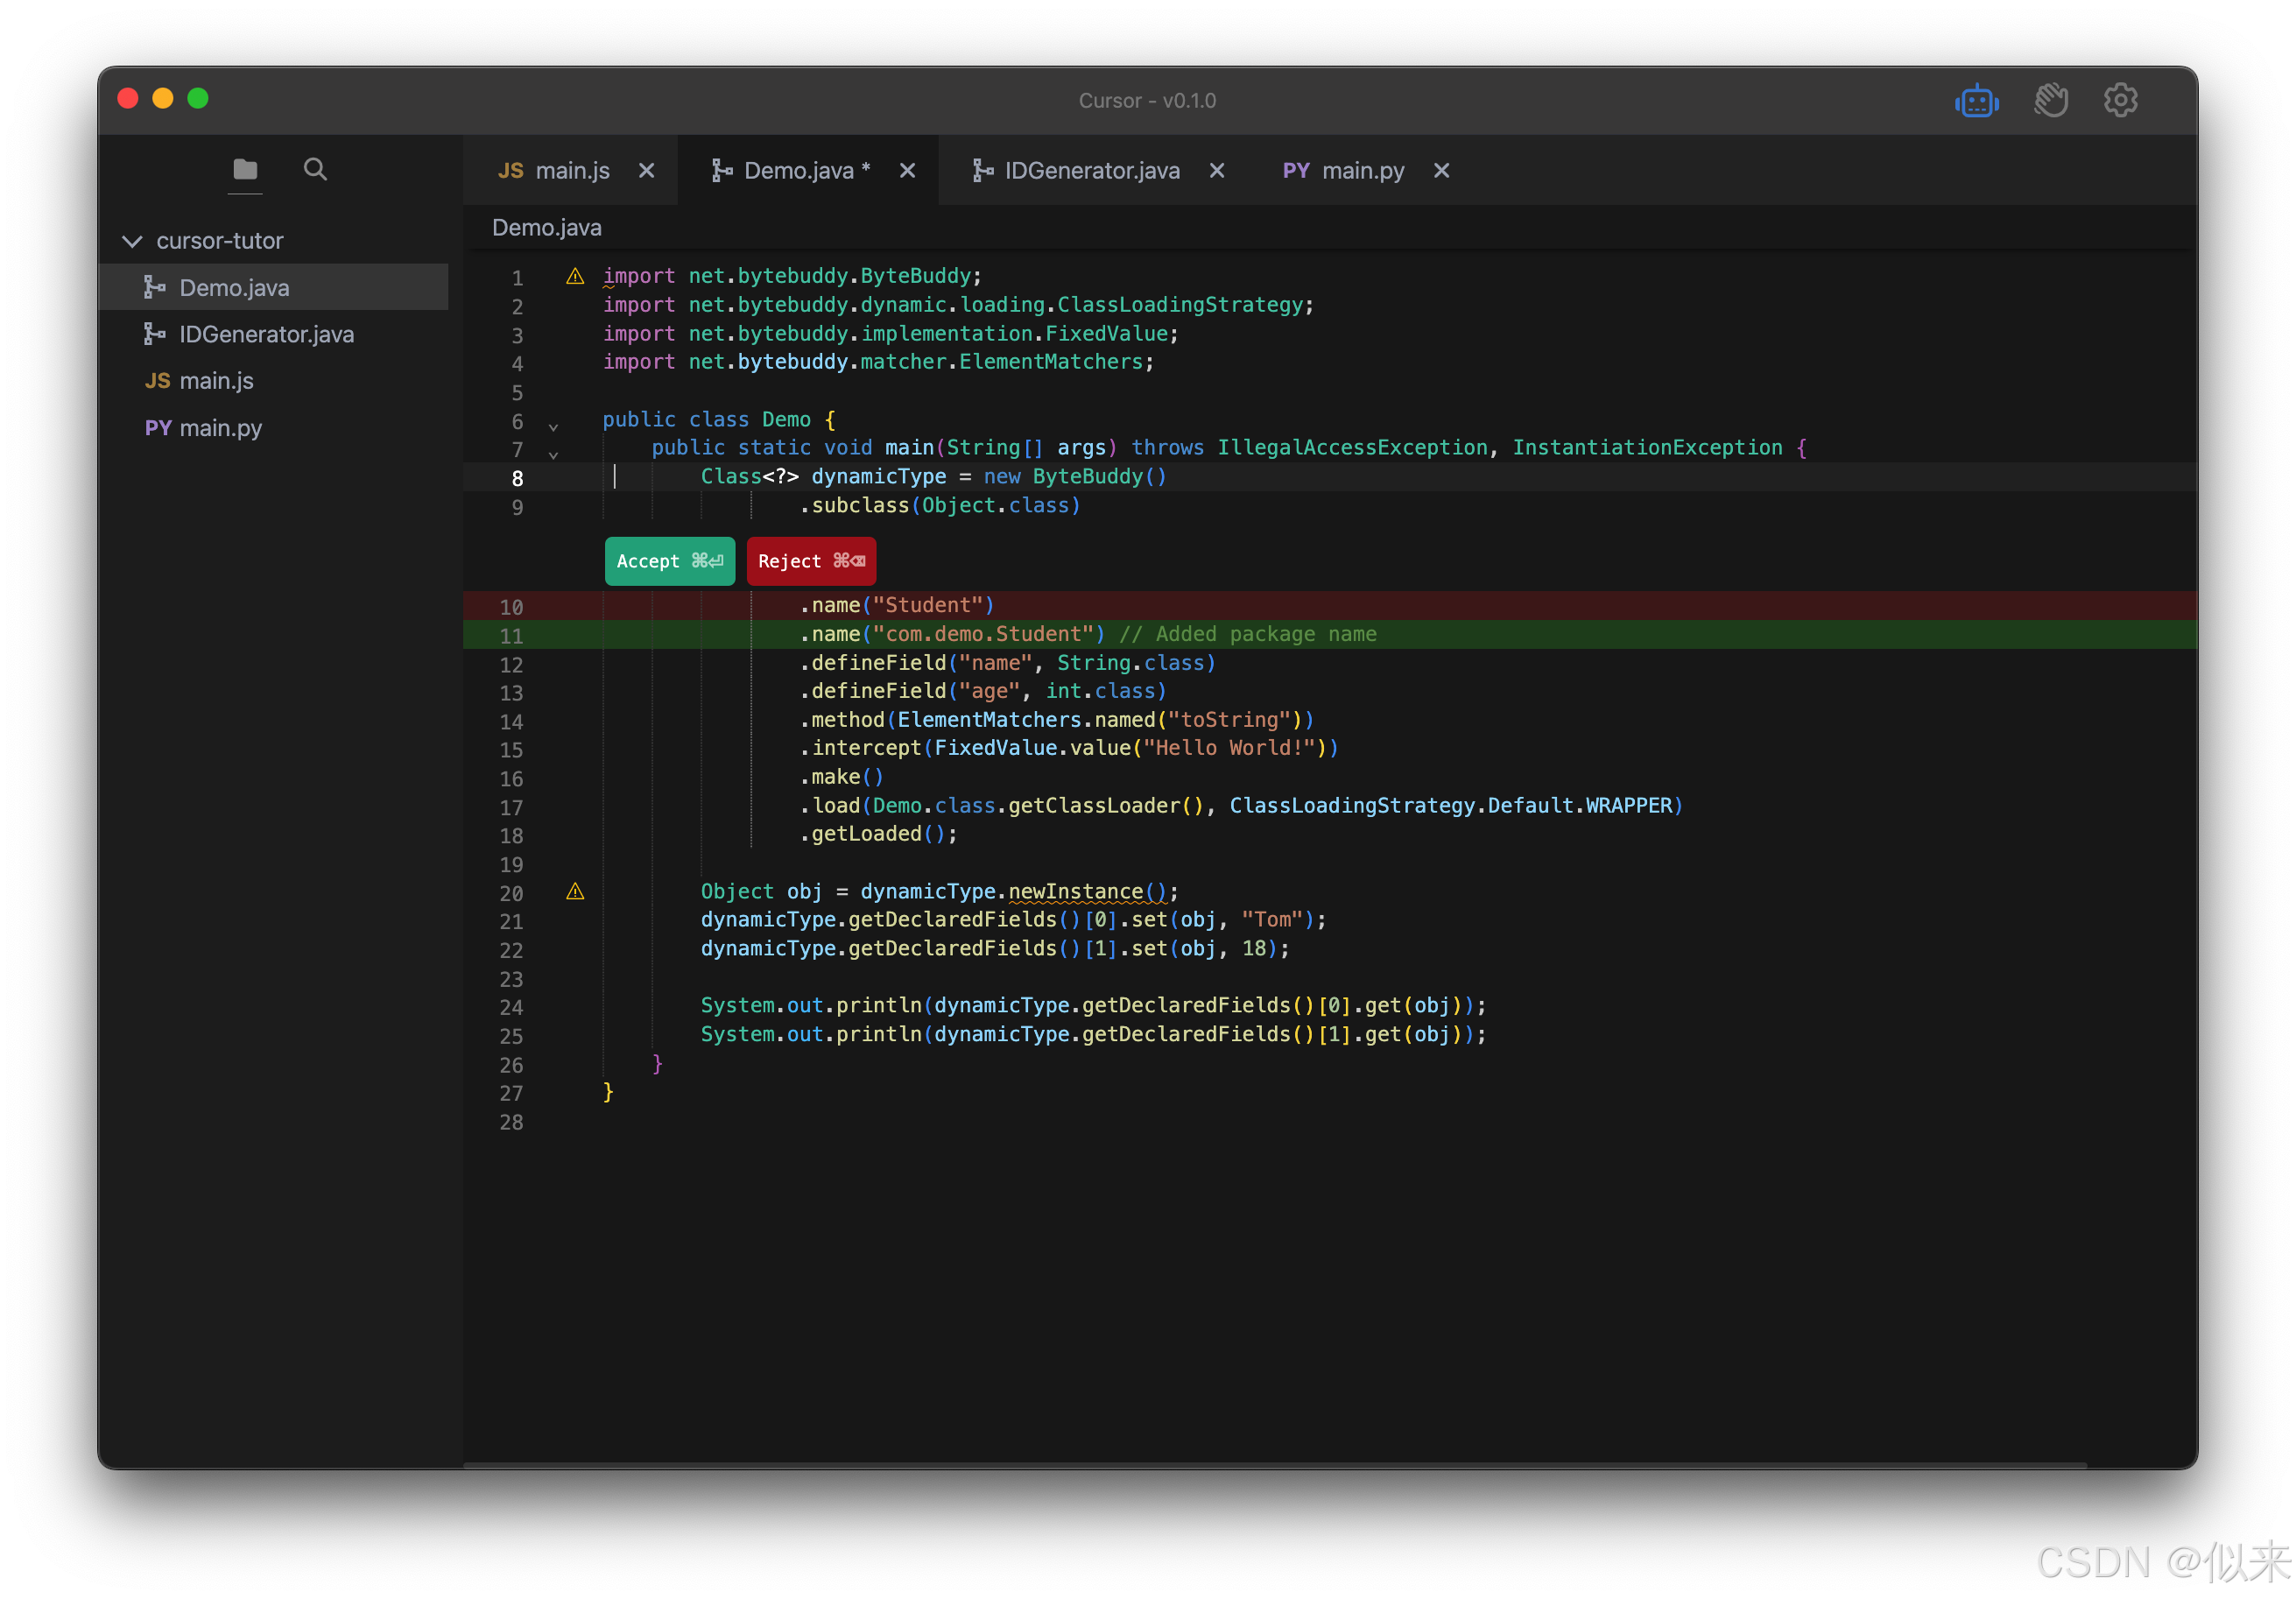This screenshot has height=1599, width=2296.
Task: Click the horizontal scrollbar at editor bottom
Action: pos(1274,1465)
